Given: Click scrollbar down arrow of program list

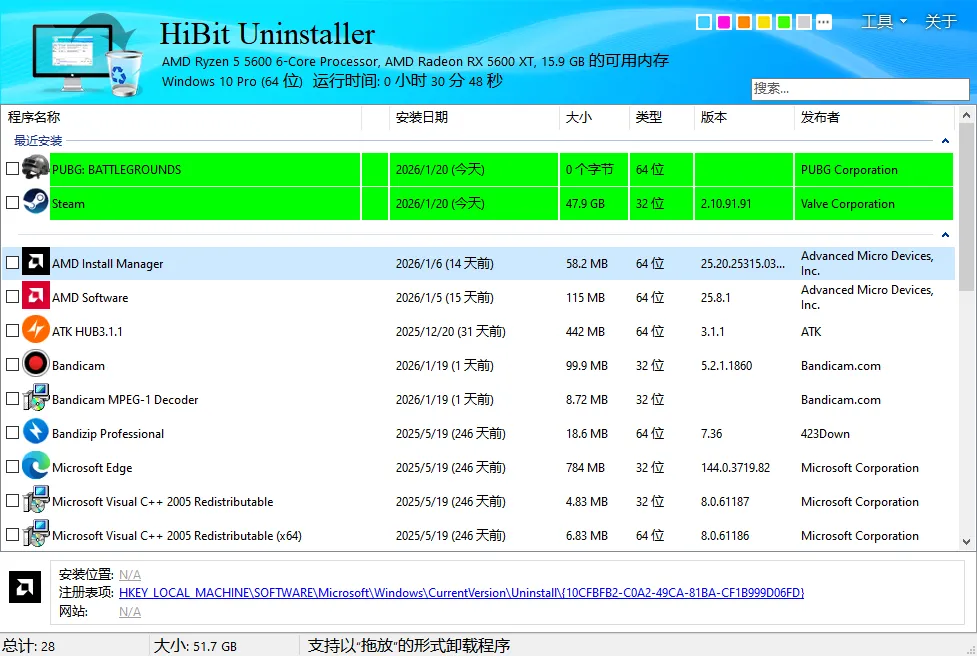Looking at the screenshot, I should coord(966,541).
